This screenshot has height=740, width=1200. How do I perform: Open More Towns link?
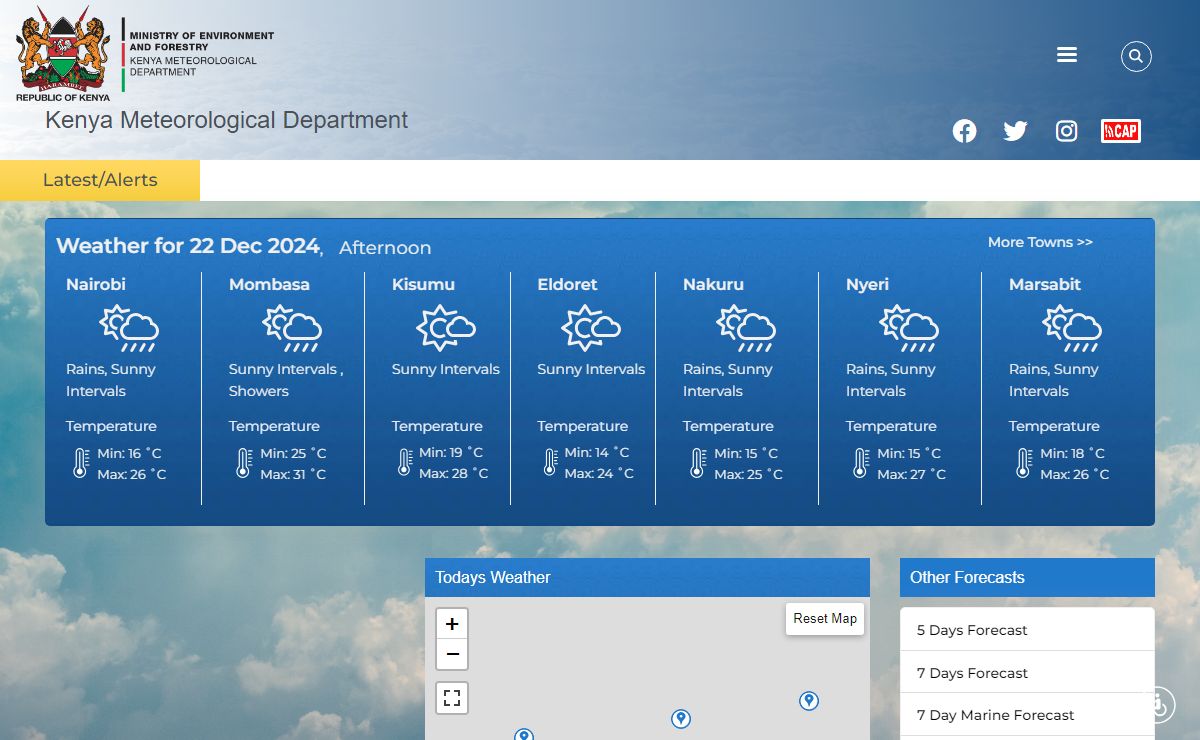tap(1040, 242)
